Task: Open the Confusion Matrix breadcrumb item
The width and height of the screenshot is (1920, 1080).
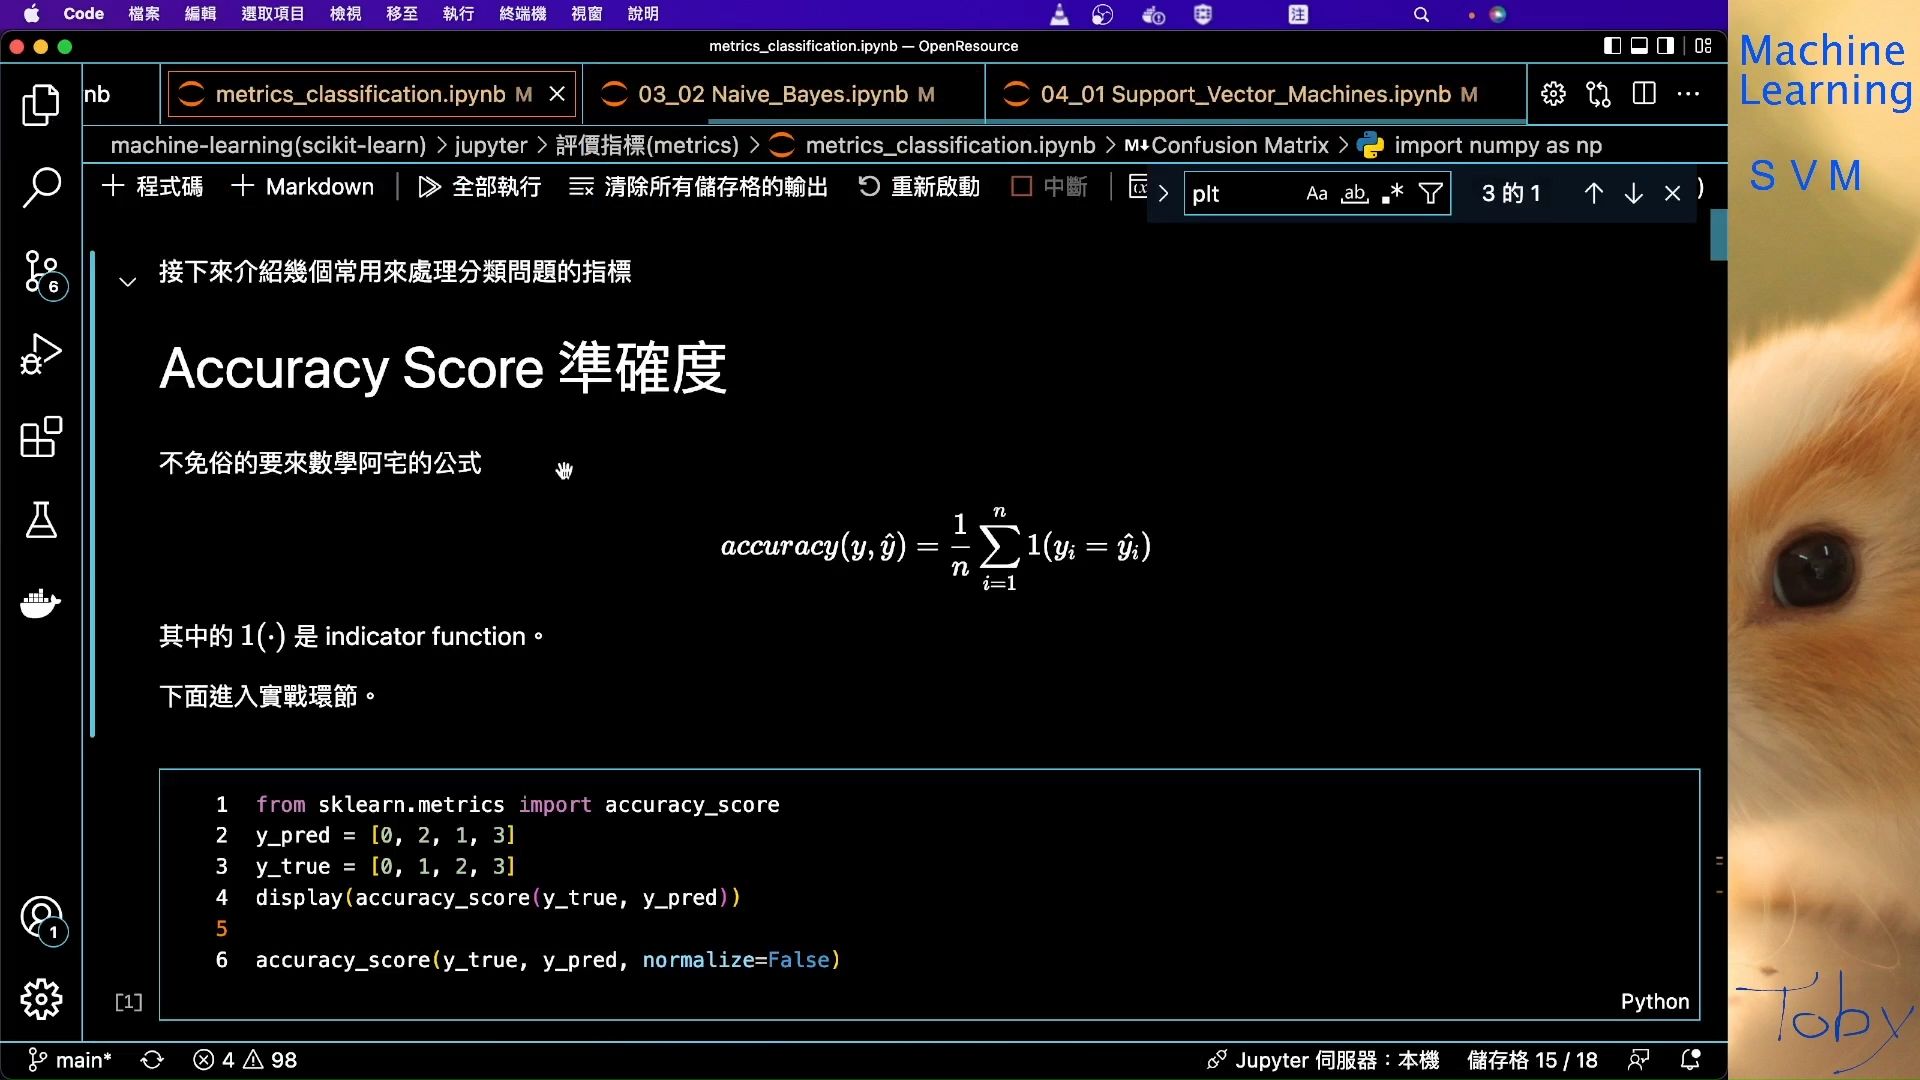Action: pyautogui.click(x=1239, y=145)
